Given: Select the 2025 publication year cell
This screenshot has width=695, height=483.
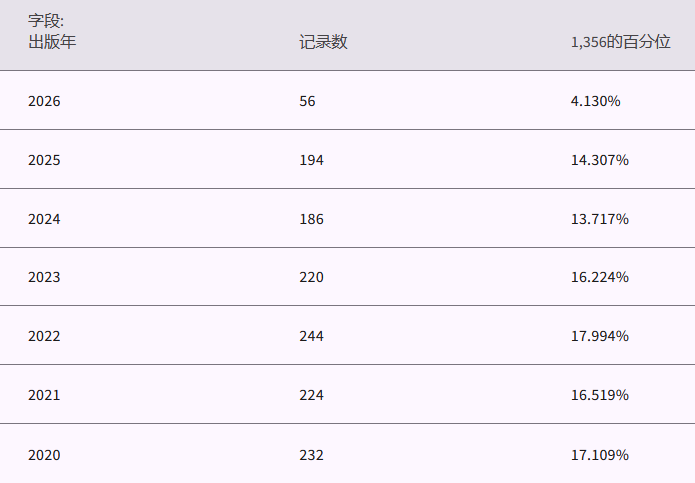Looking at the screenshot, I should click(x=44, y=160).
